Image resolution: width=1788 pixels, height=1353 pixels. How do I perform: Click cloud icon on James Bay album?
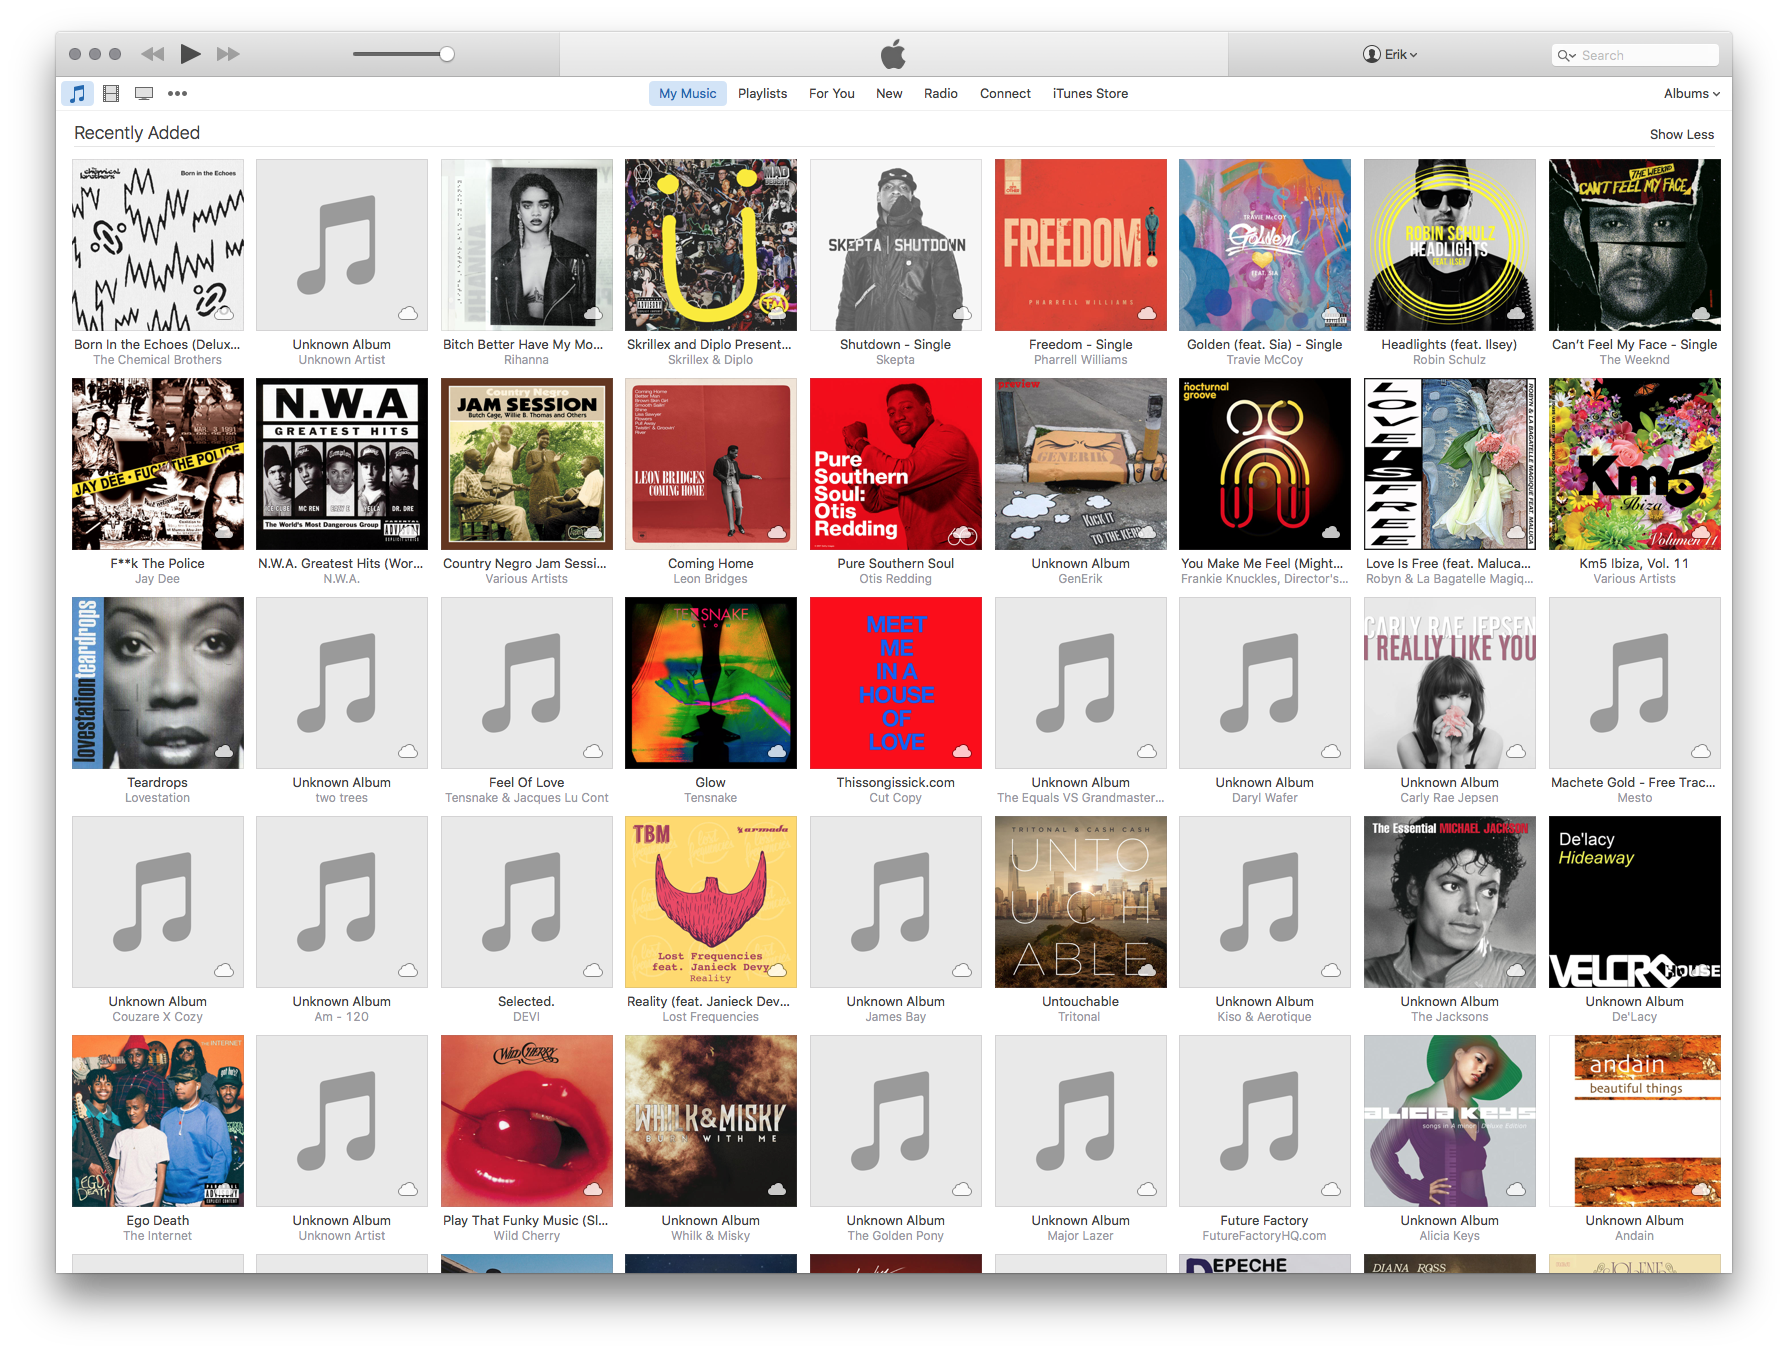[962, 970]
